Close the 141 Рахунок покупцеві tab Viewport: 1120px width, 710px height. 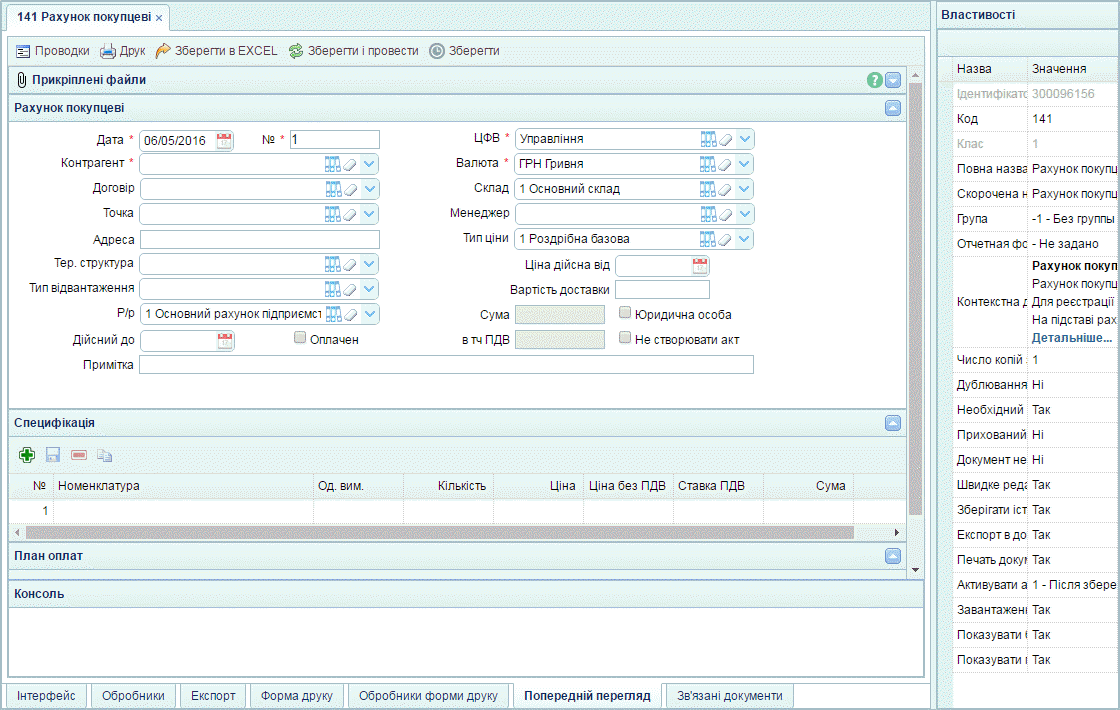click(x=159, y=18)
